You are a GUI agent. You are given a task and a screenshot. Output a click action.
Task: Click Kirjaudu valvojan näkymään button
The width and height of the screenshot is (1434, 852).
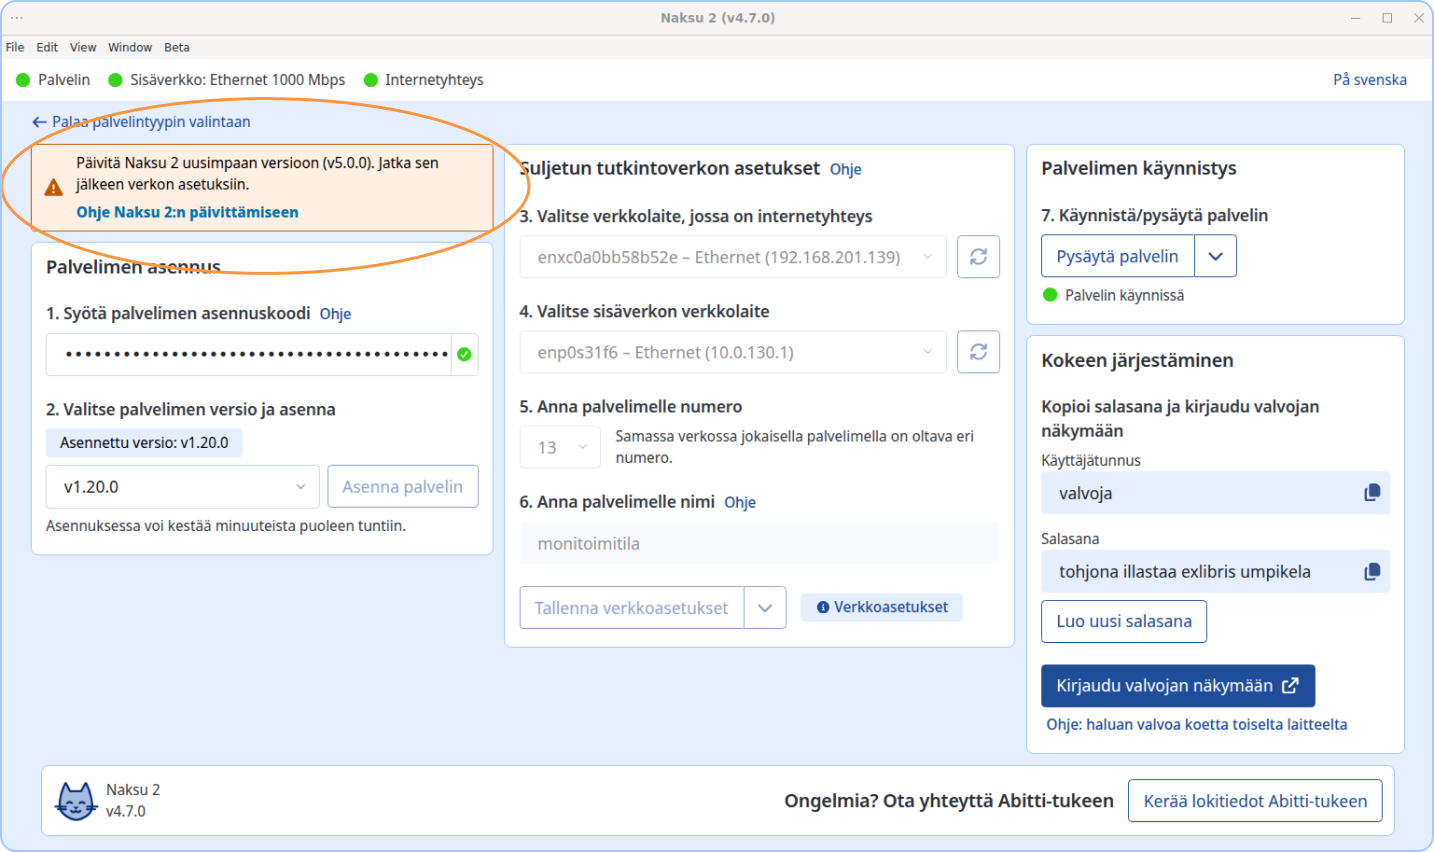click(x=1177, y=686)
